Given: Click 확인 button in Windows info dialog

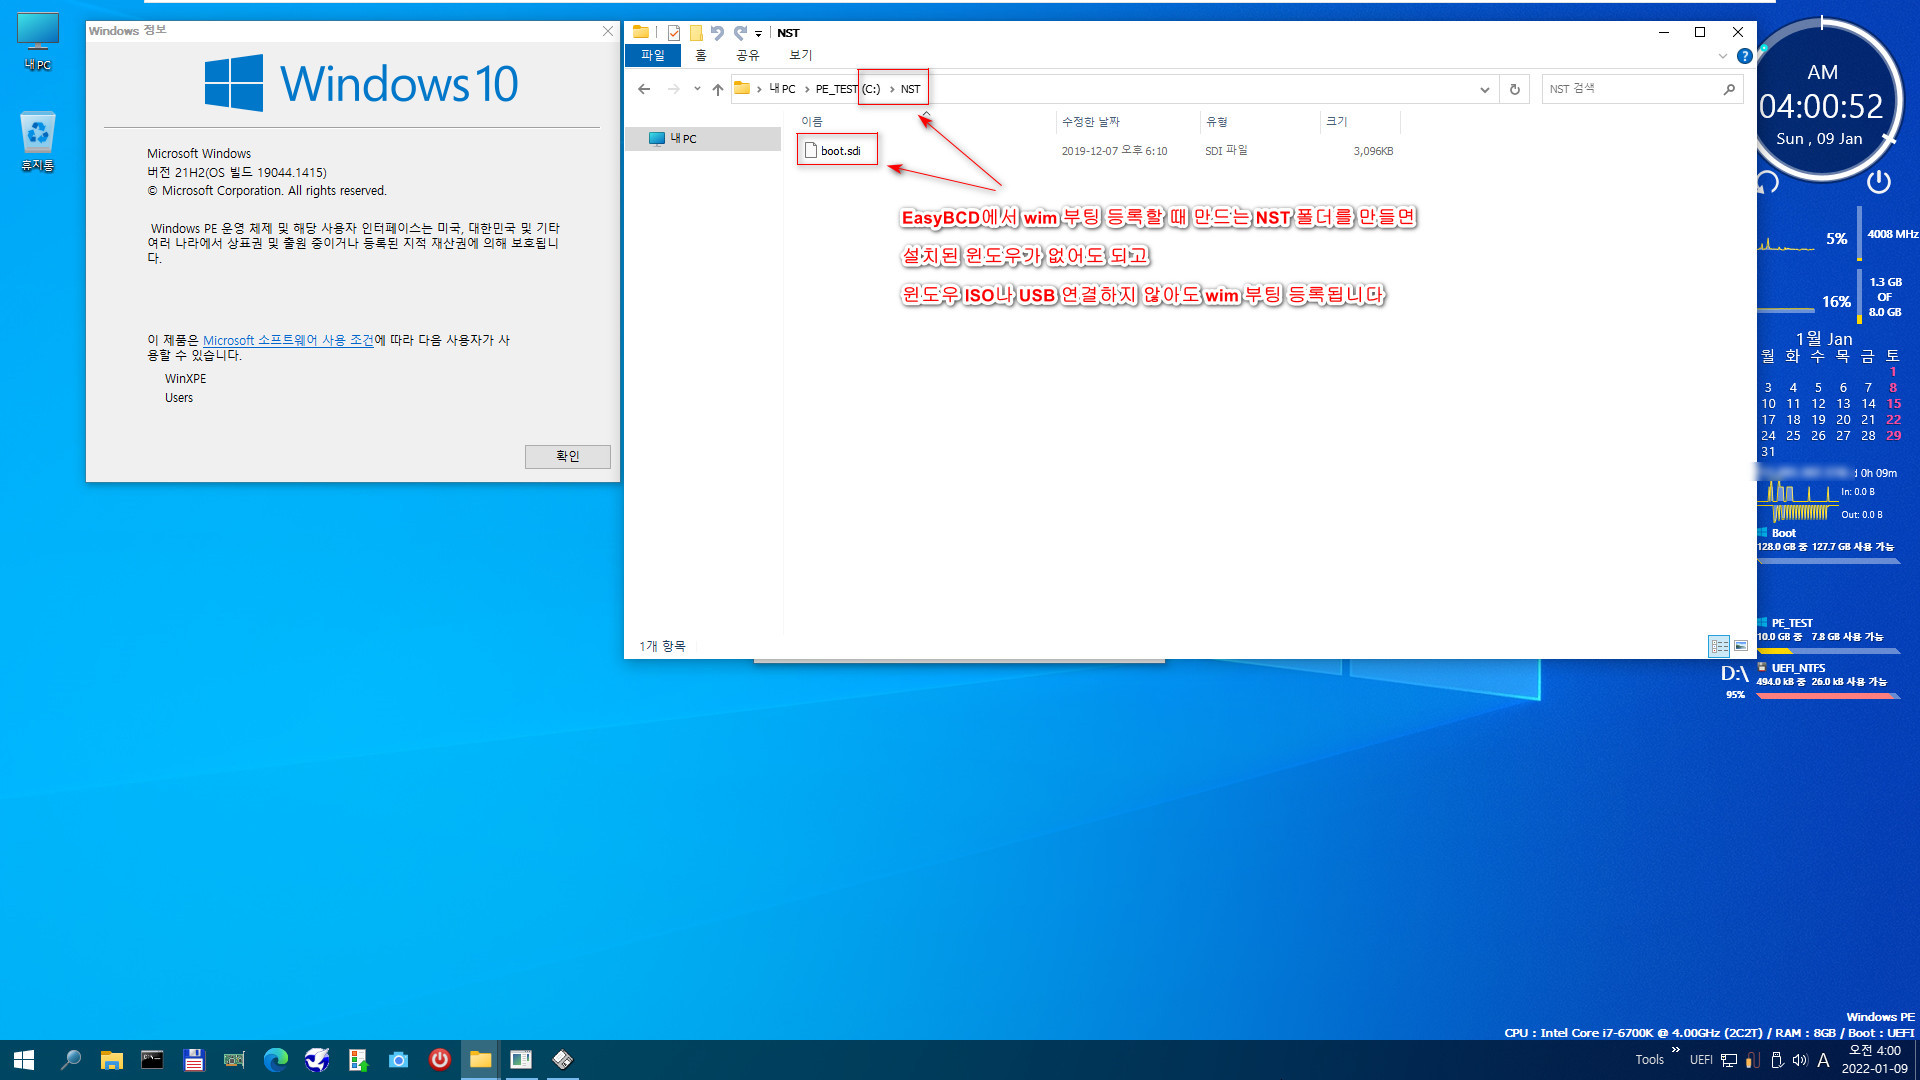Looking at the screenshot, I should (x=568, y=456).
